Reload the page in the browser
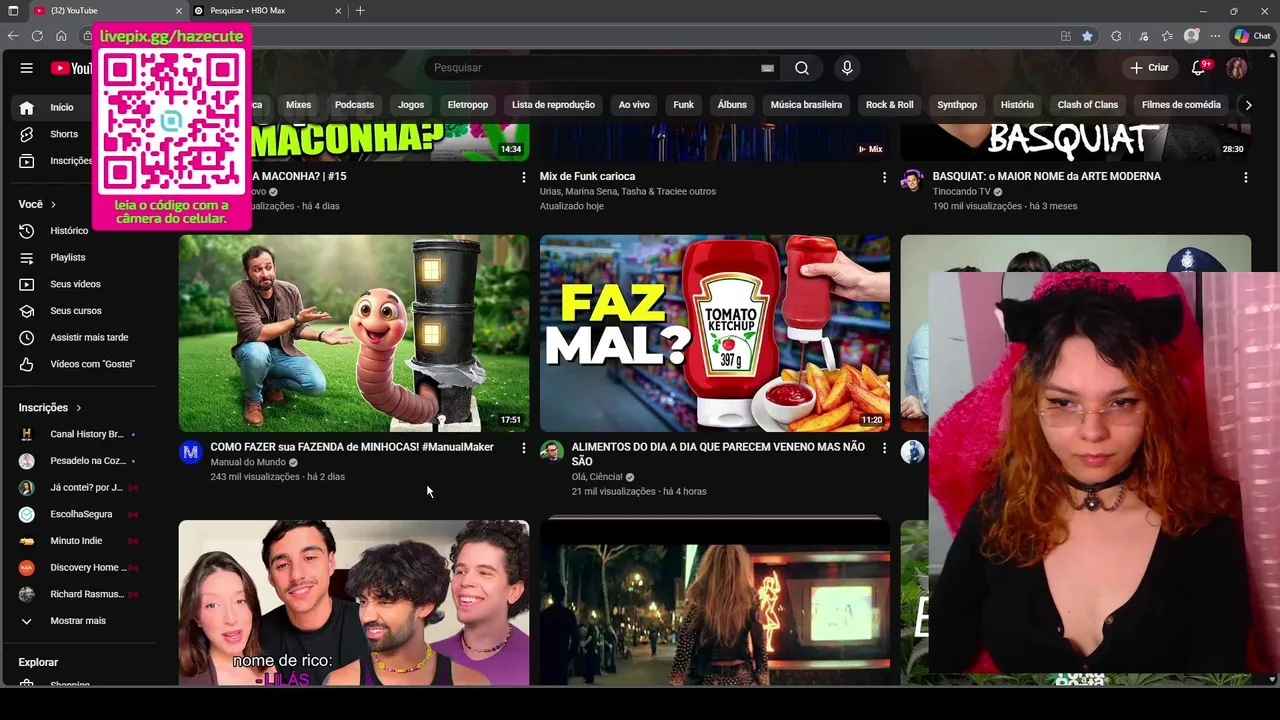Screen dimensions: 1280x720 [x=37, y=36]
